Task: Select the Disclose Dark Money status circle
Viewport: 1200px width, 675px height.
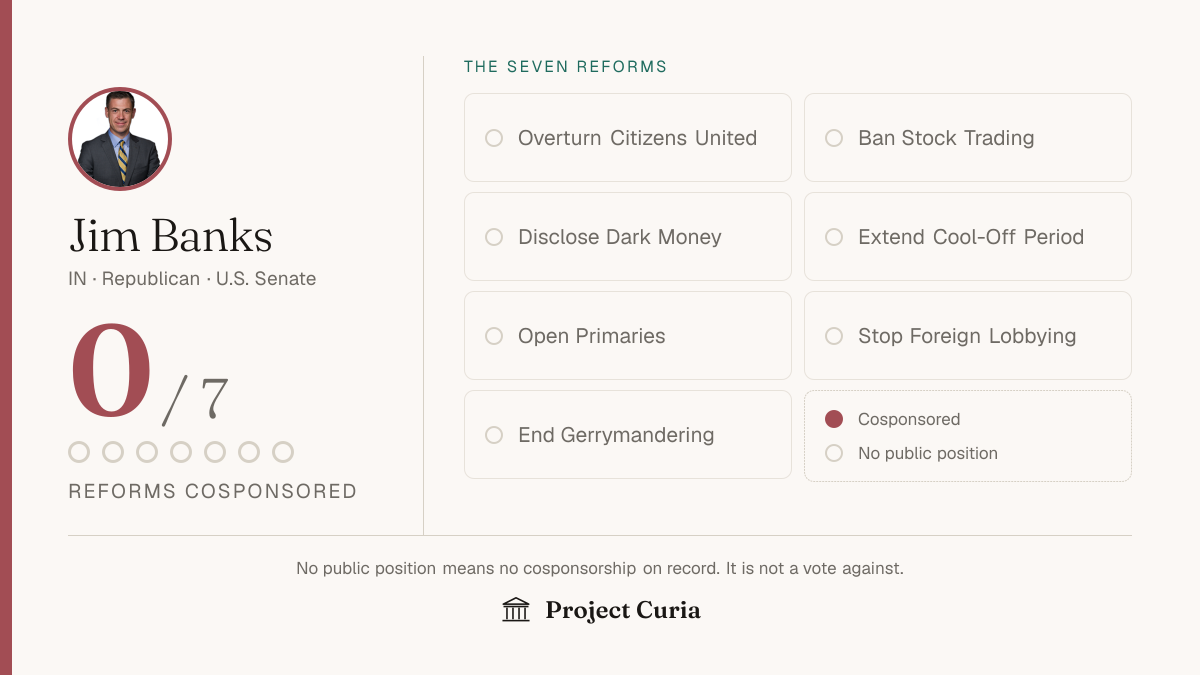Action: coord(494,237)
